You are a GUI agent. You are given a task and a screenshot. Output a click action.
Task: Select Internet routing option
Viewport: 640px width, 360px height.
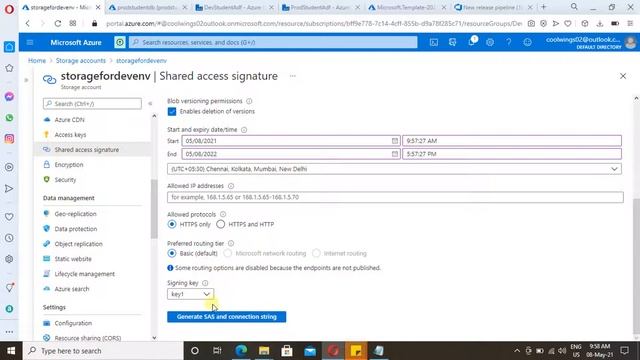(x=316, y=253)
